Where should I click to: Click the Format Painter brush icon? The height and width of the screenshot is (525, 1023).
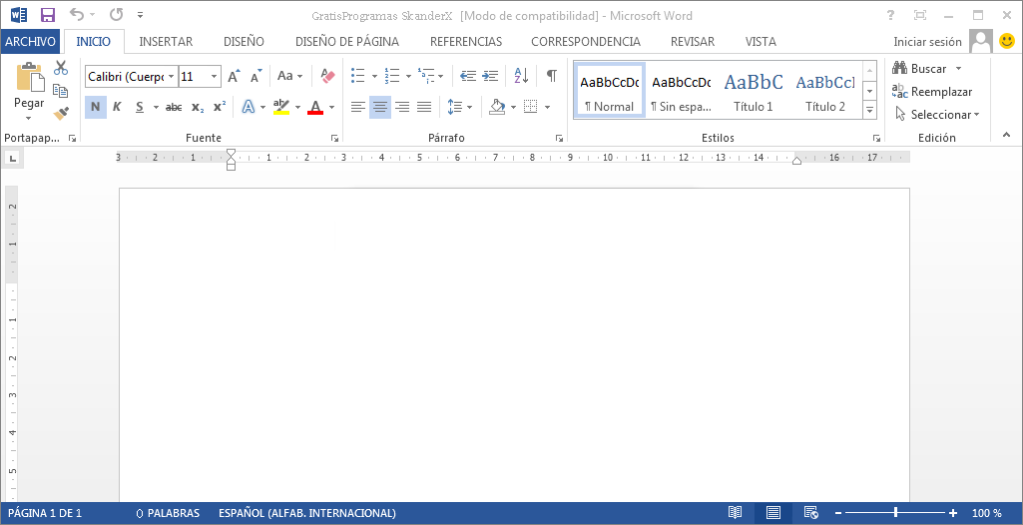click(x=61, y=112)
